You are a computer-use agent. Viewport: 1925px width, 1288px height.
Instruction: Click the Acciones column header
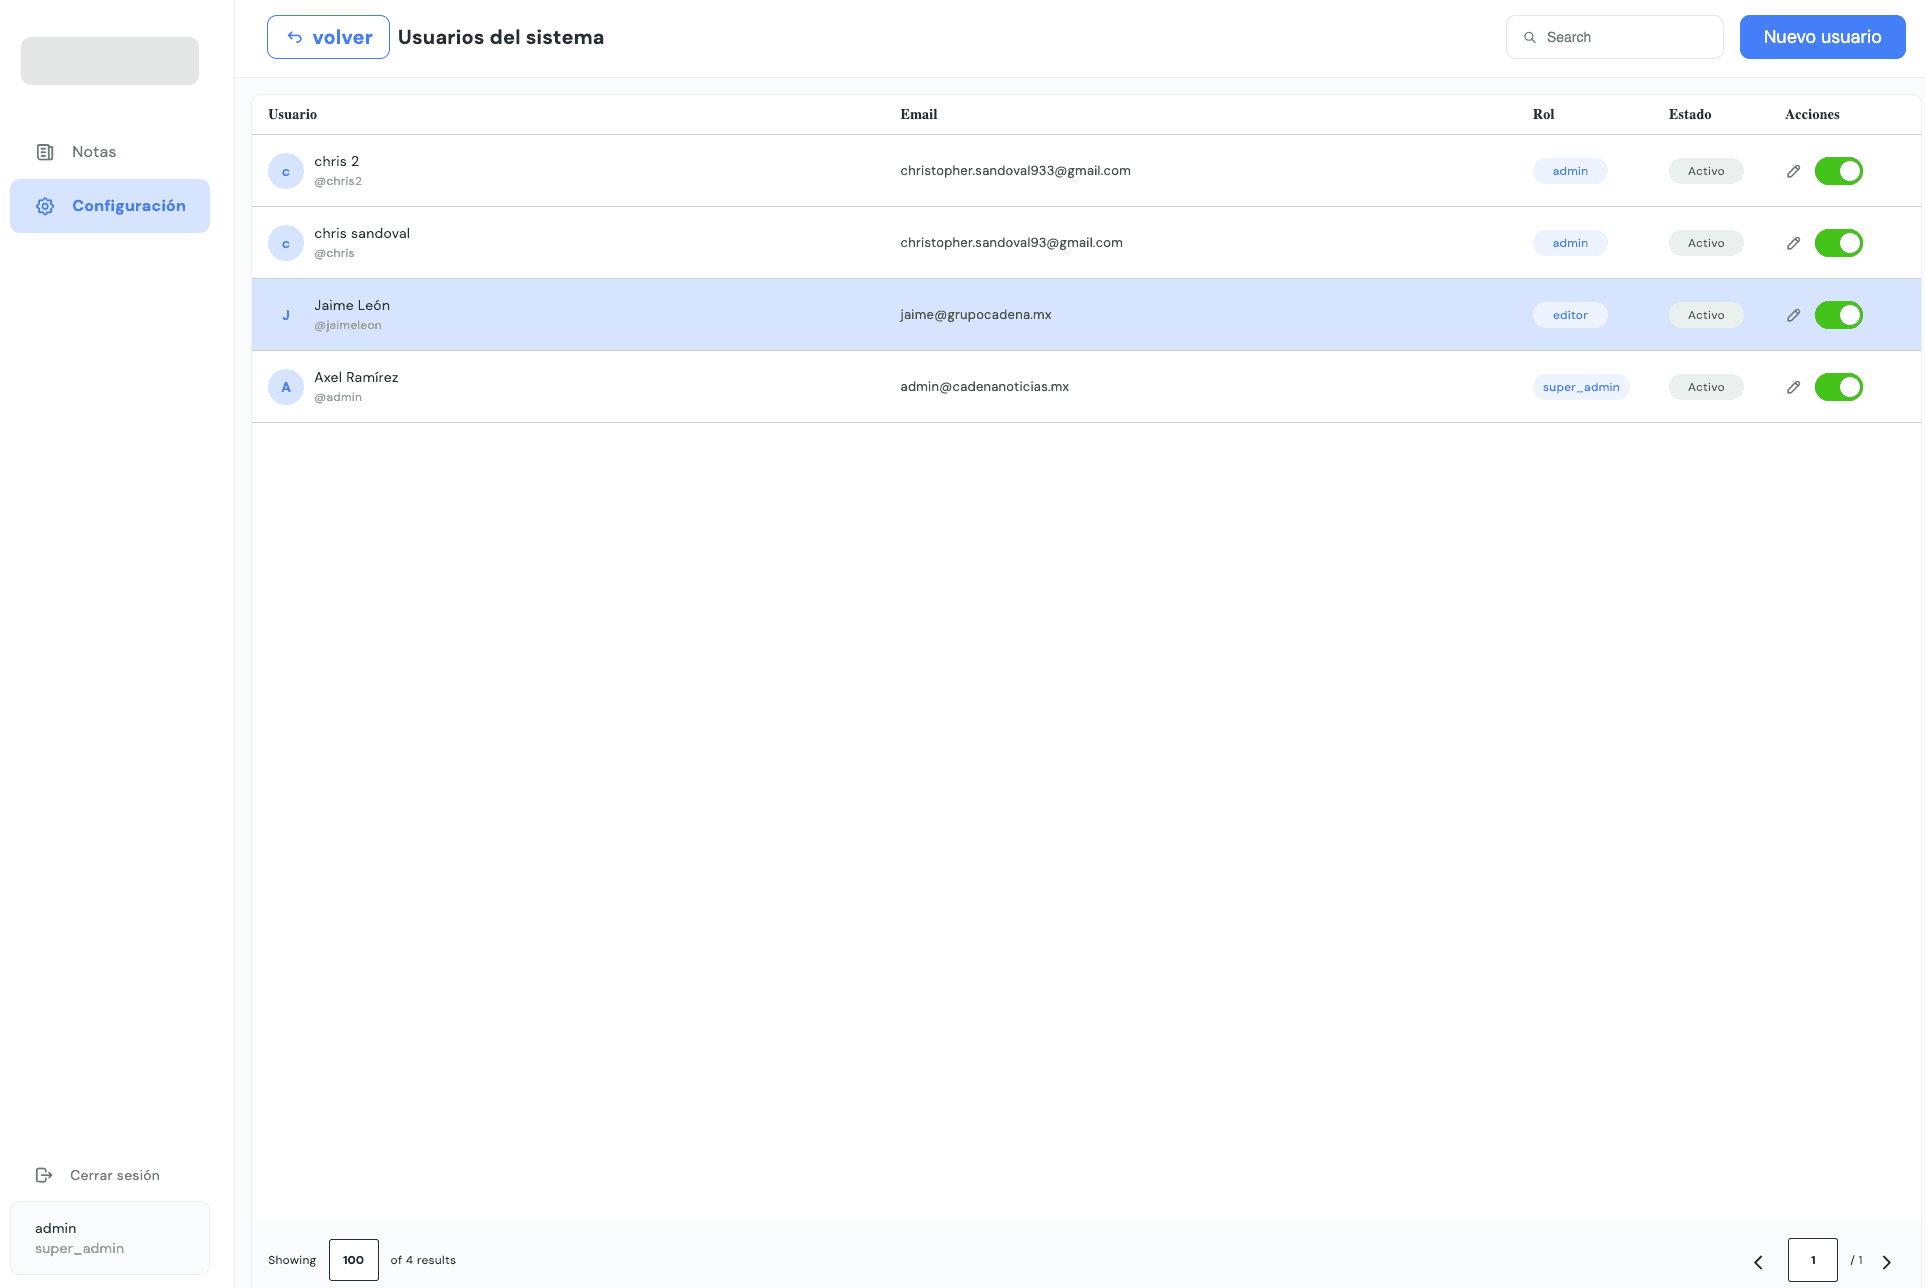(1812, 114)
